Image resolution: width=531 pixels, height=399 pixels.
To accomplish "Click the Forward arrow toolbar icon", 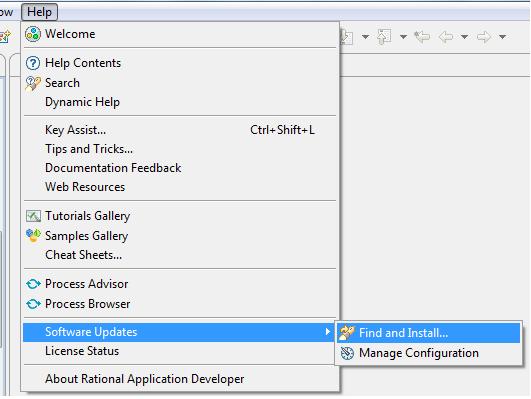I will coord(484,36).
